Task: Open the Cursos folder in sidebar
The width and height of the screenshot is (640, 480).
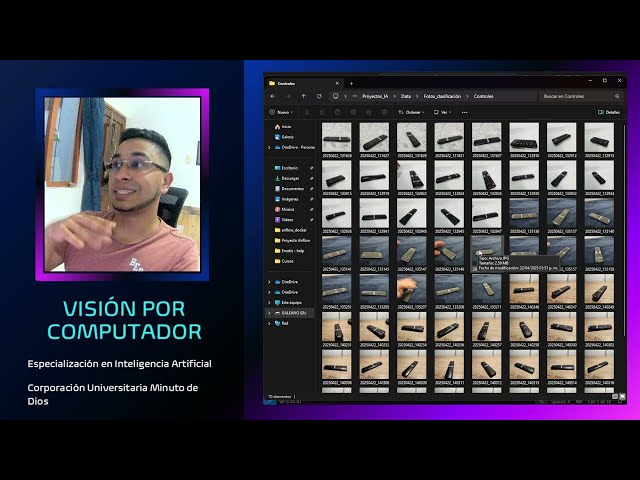Action: (284, 261)
